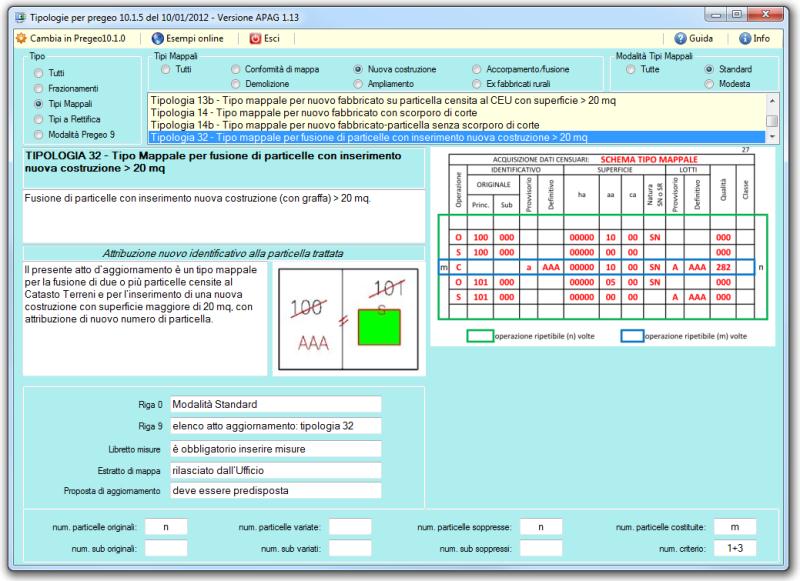Viewport: 800px width, 581px height.
Task: Select the Modesta modality radio button
Action: click(x=709, y=84)
